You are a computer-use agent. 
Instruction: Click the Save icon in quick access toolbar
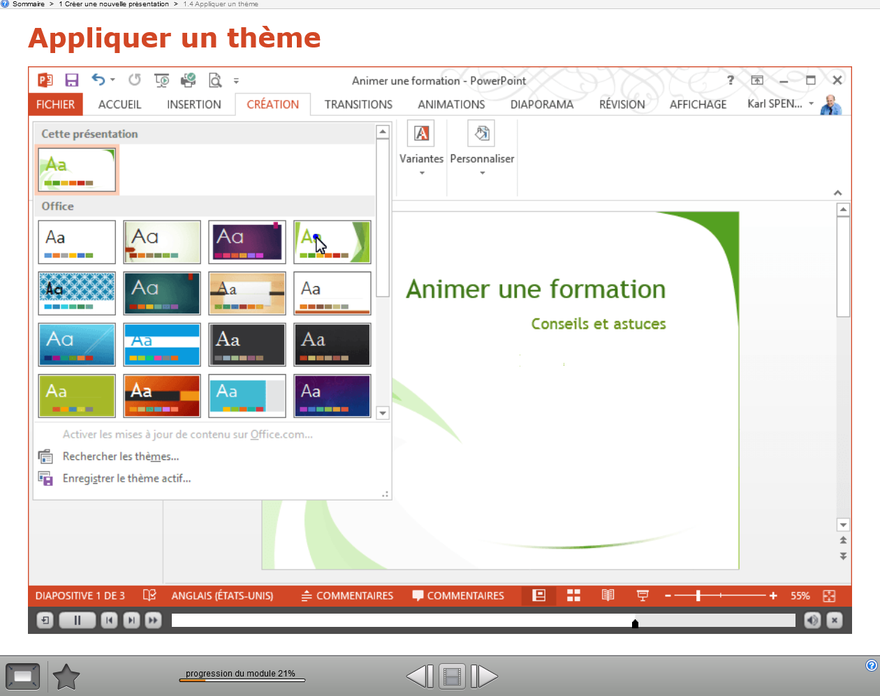click(x=72, y=80)
